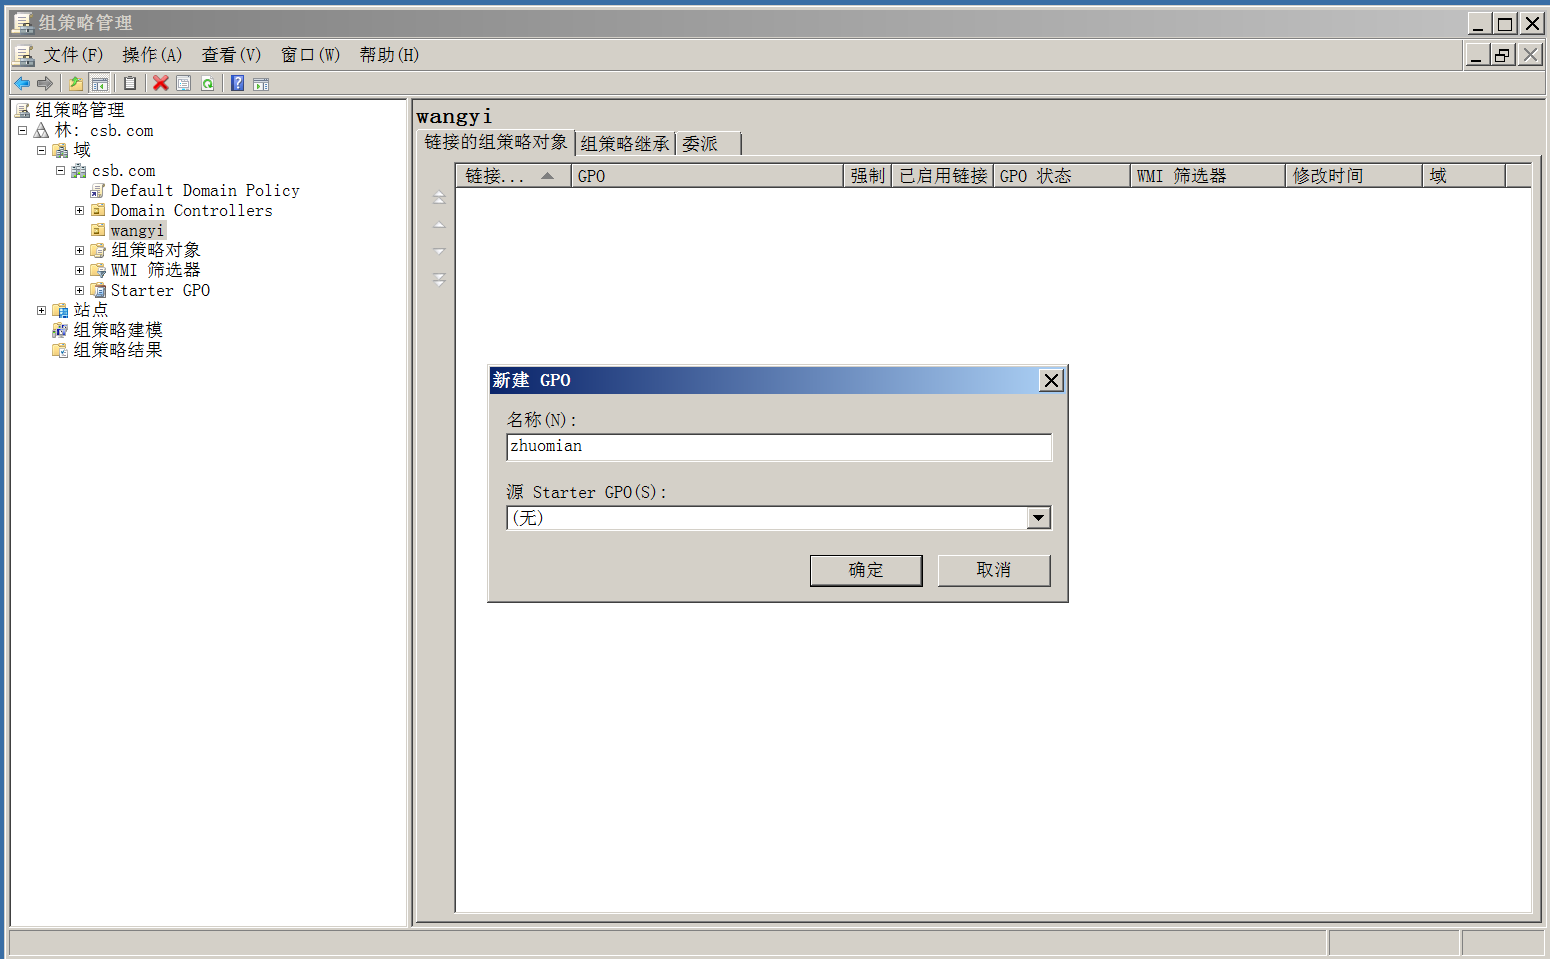
Task: Open the 操作(A) menu
Action: click(152, 55)
